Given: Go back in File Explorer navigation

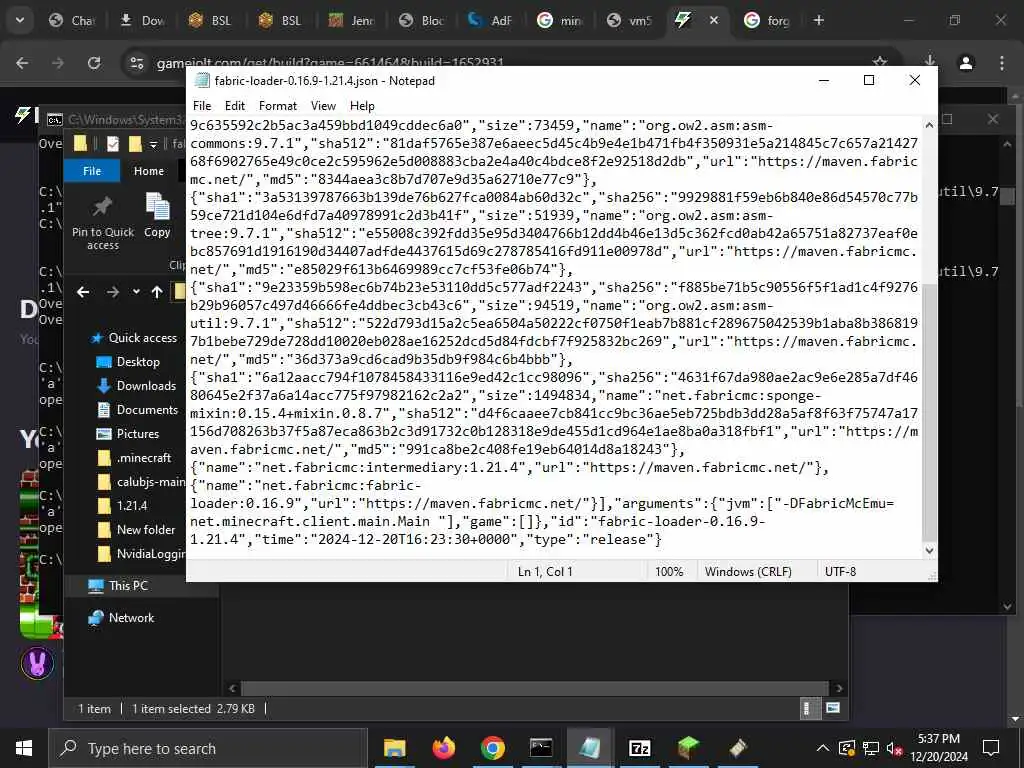Looking at the screenshot, I should tap(83, 292).
